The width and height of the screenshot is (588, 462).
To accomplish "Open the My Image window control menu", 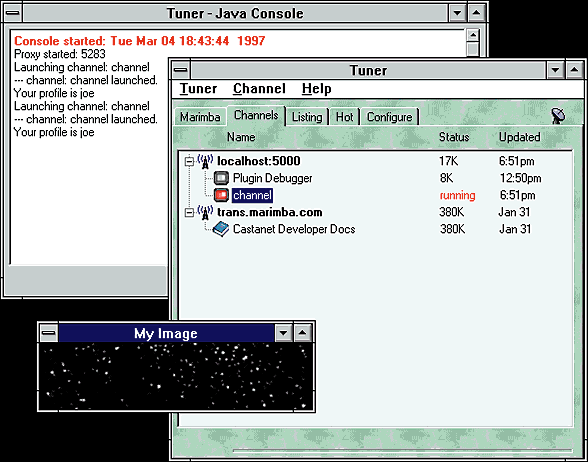I will click(49, 333).
